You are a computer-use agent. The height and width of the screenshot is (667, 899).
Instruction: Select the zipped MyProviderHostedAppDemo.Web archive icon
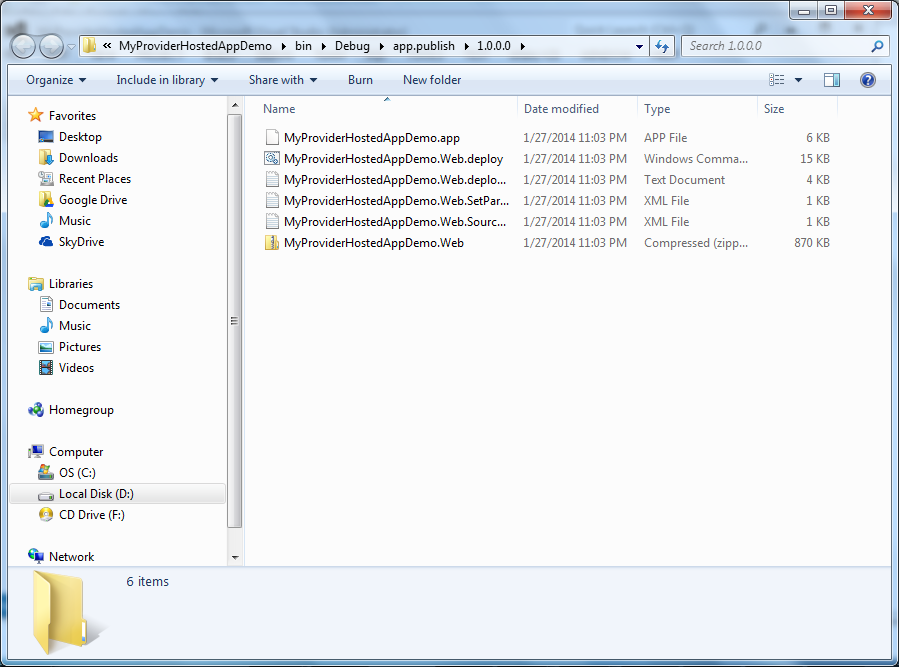[x=272, y=242]
